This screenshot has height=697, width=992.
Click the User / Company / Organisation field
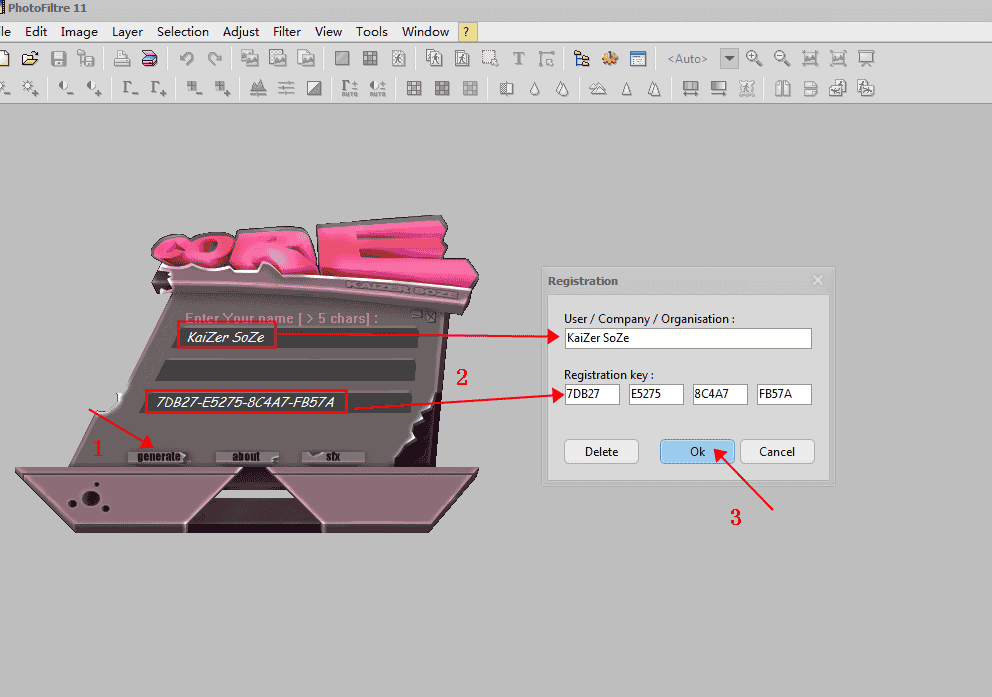point(688,338)
